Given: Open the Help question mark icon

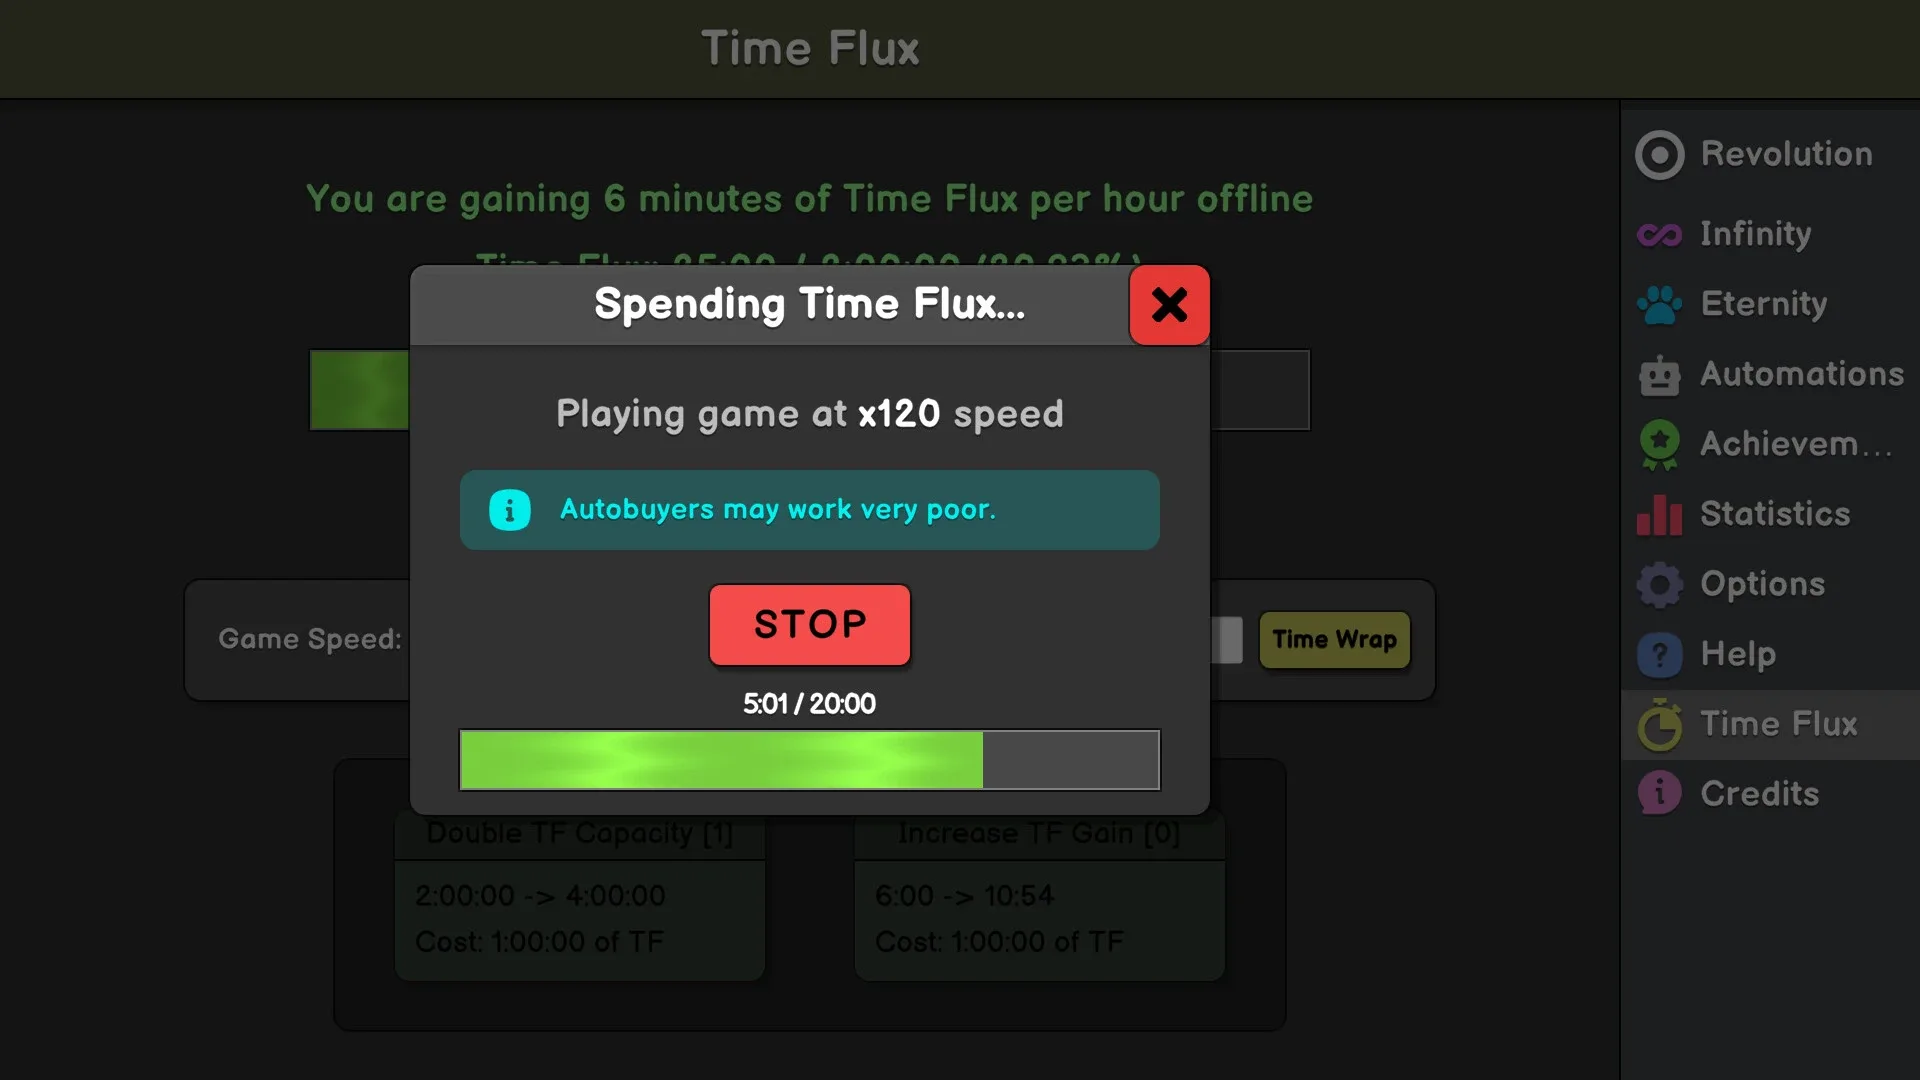Looking at the screenshot, I should pyautogui.click(x=1660, y=655).
